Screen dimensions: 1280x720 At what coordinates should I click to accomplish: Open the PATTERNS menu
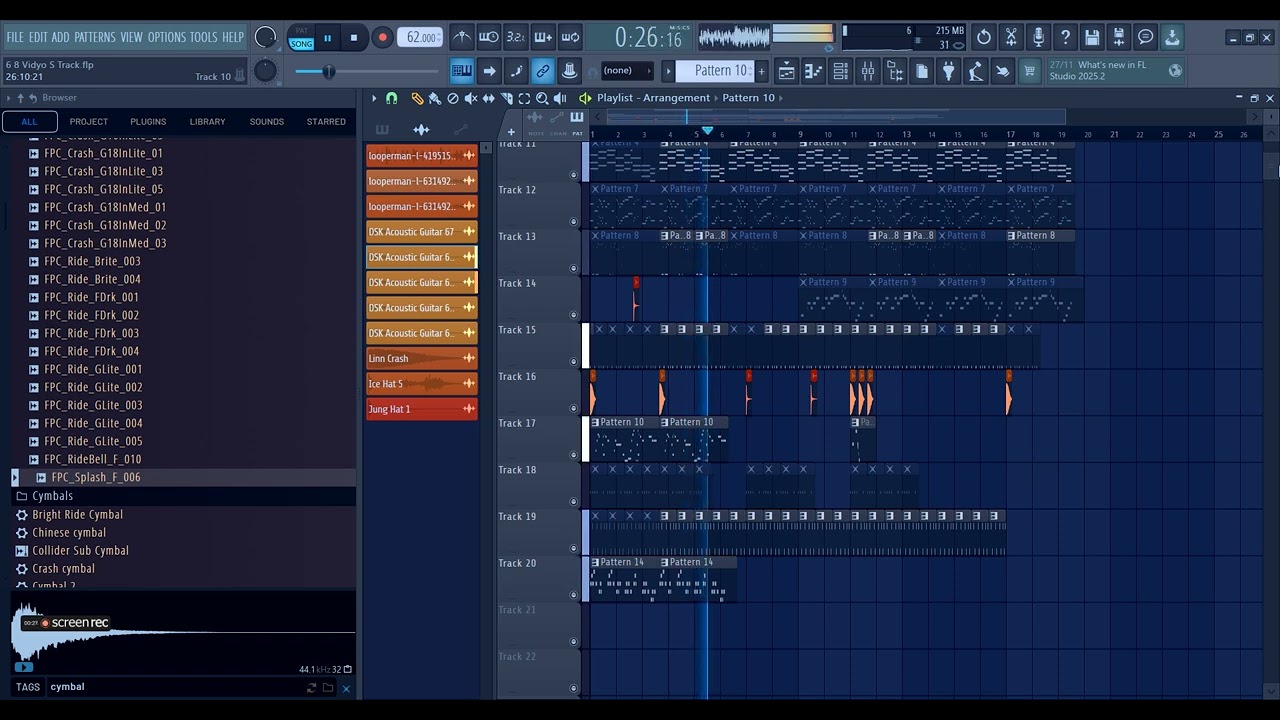[95, 37]
